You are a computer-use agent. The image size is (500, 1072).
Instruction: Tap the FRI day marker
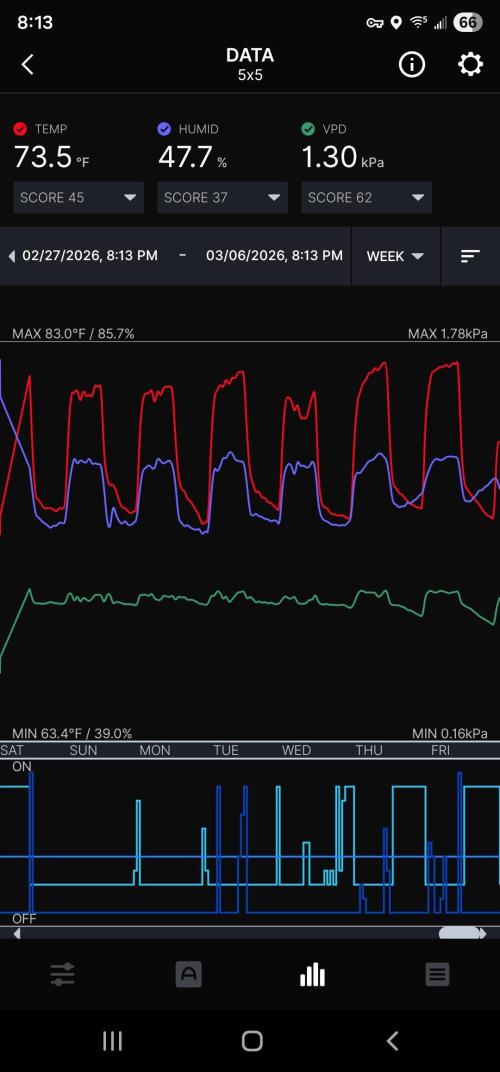[x=440, y=750]
